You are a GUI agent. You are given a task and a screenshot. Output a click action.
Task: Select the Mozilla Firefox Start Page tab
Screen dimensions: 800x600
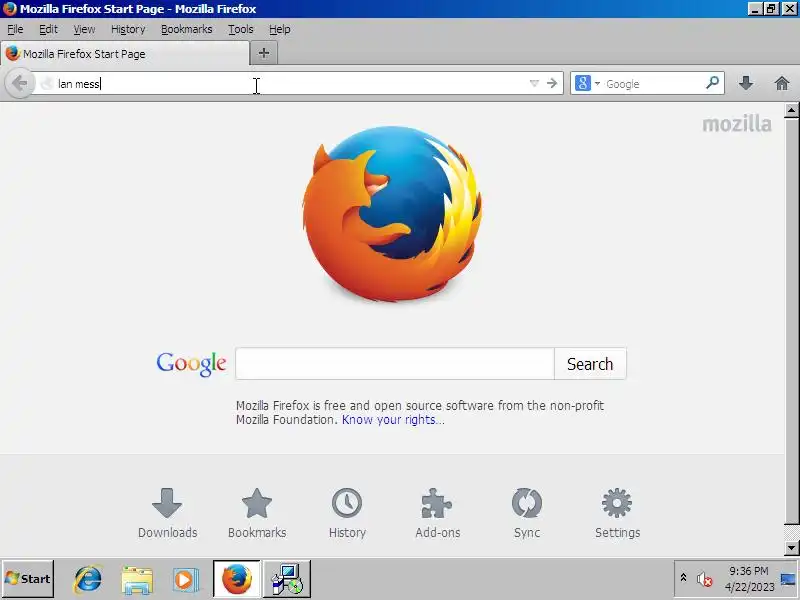[125, 54]
